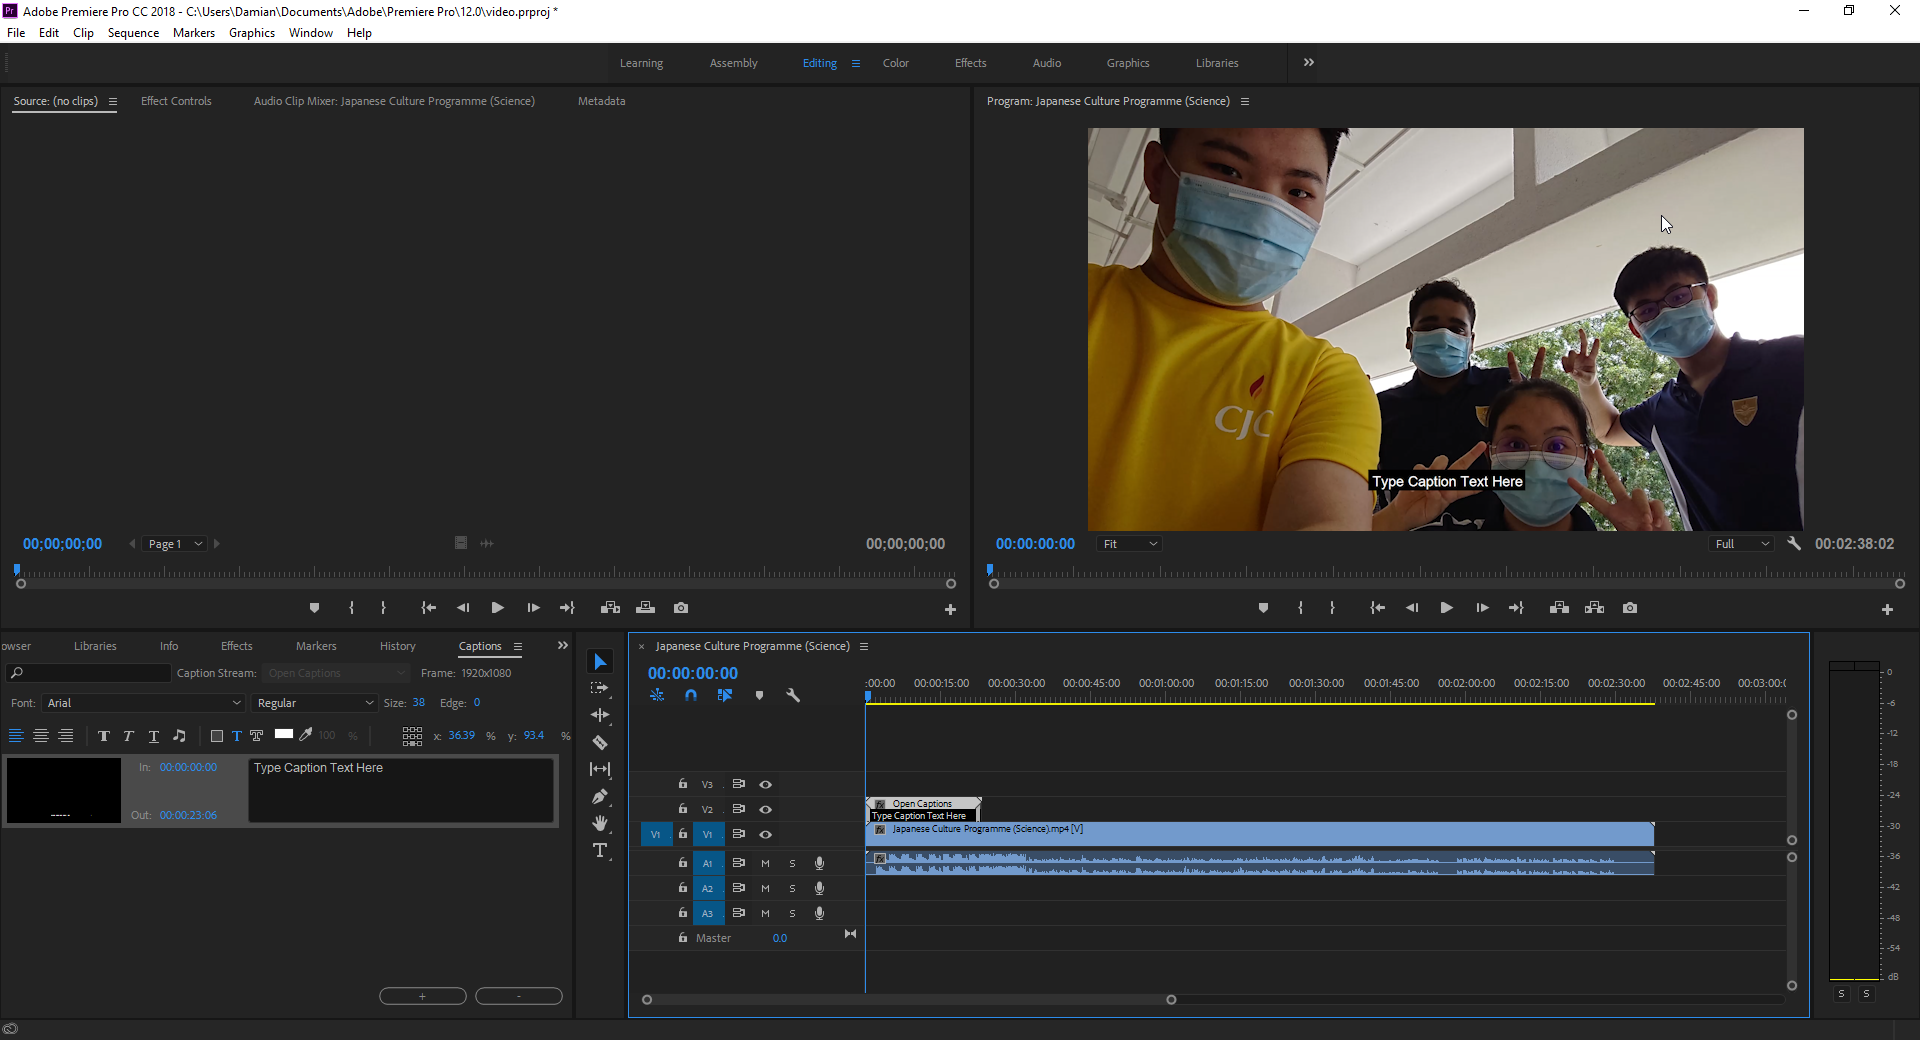Toggle lock on track V3

click(683, 784)
